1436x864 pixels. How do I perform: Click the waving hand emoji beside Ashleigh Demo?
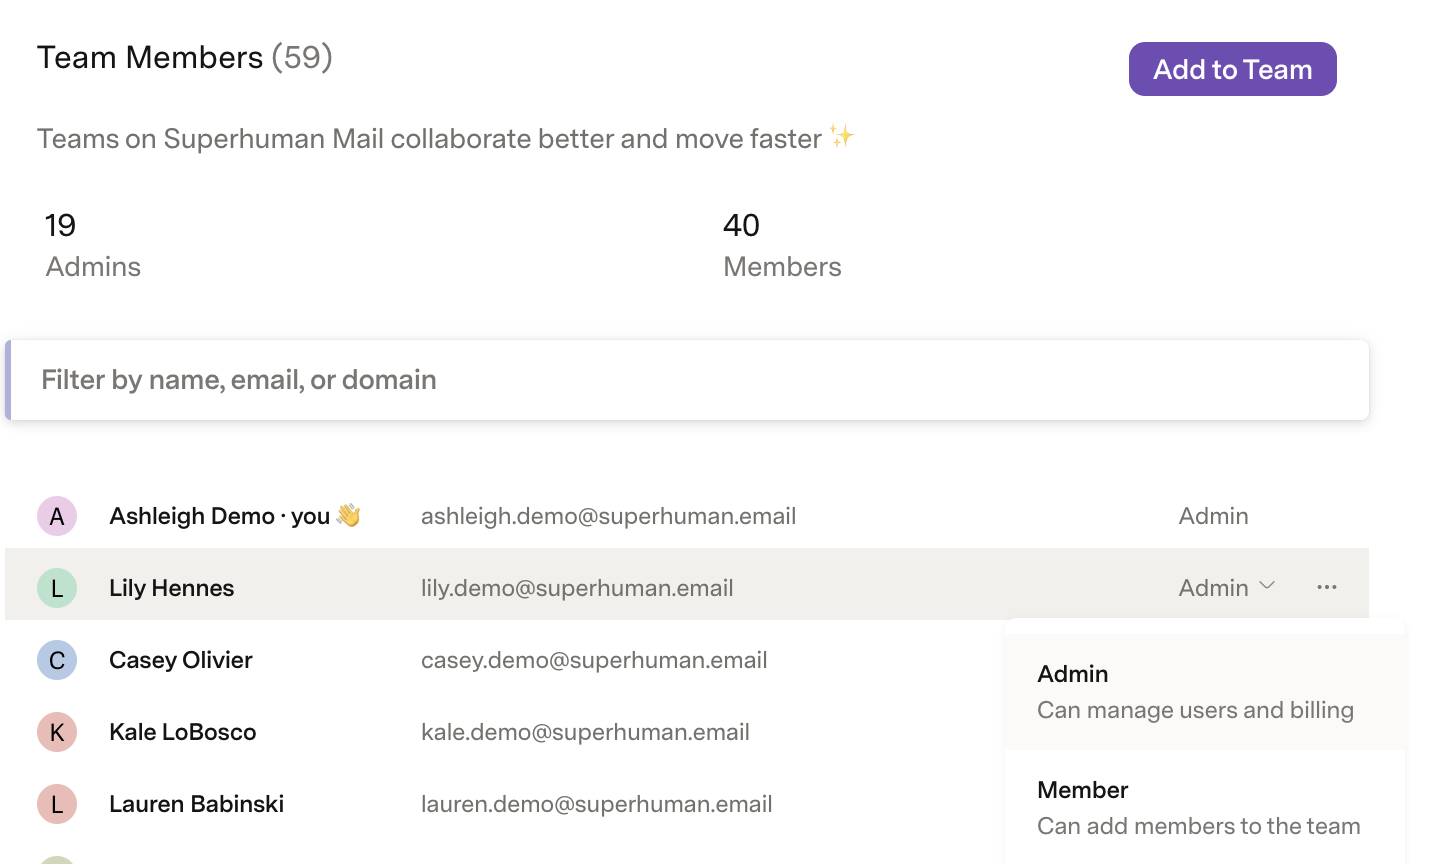348,515
